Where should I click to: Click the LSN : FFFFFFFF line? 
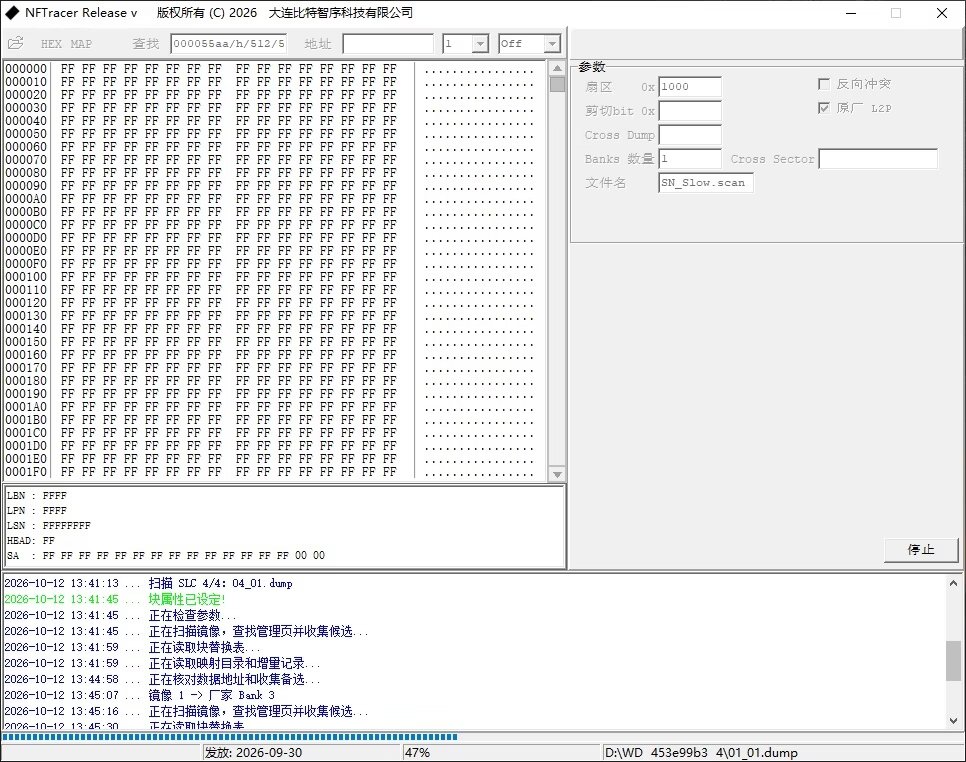coord(49,525)
